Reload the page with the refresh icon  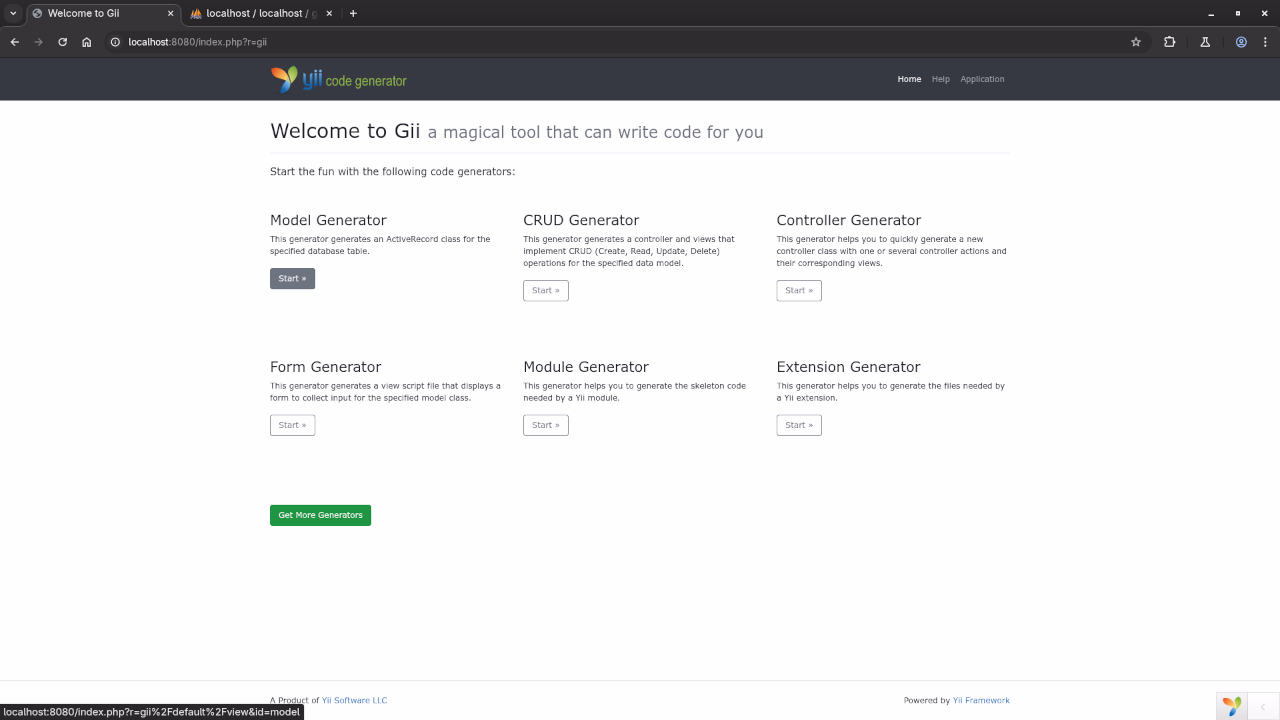62,42
